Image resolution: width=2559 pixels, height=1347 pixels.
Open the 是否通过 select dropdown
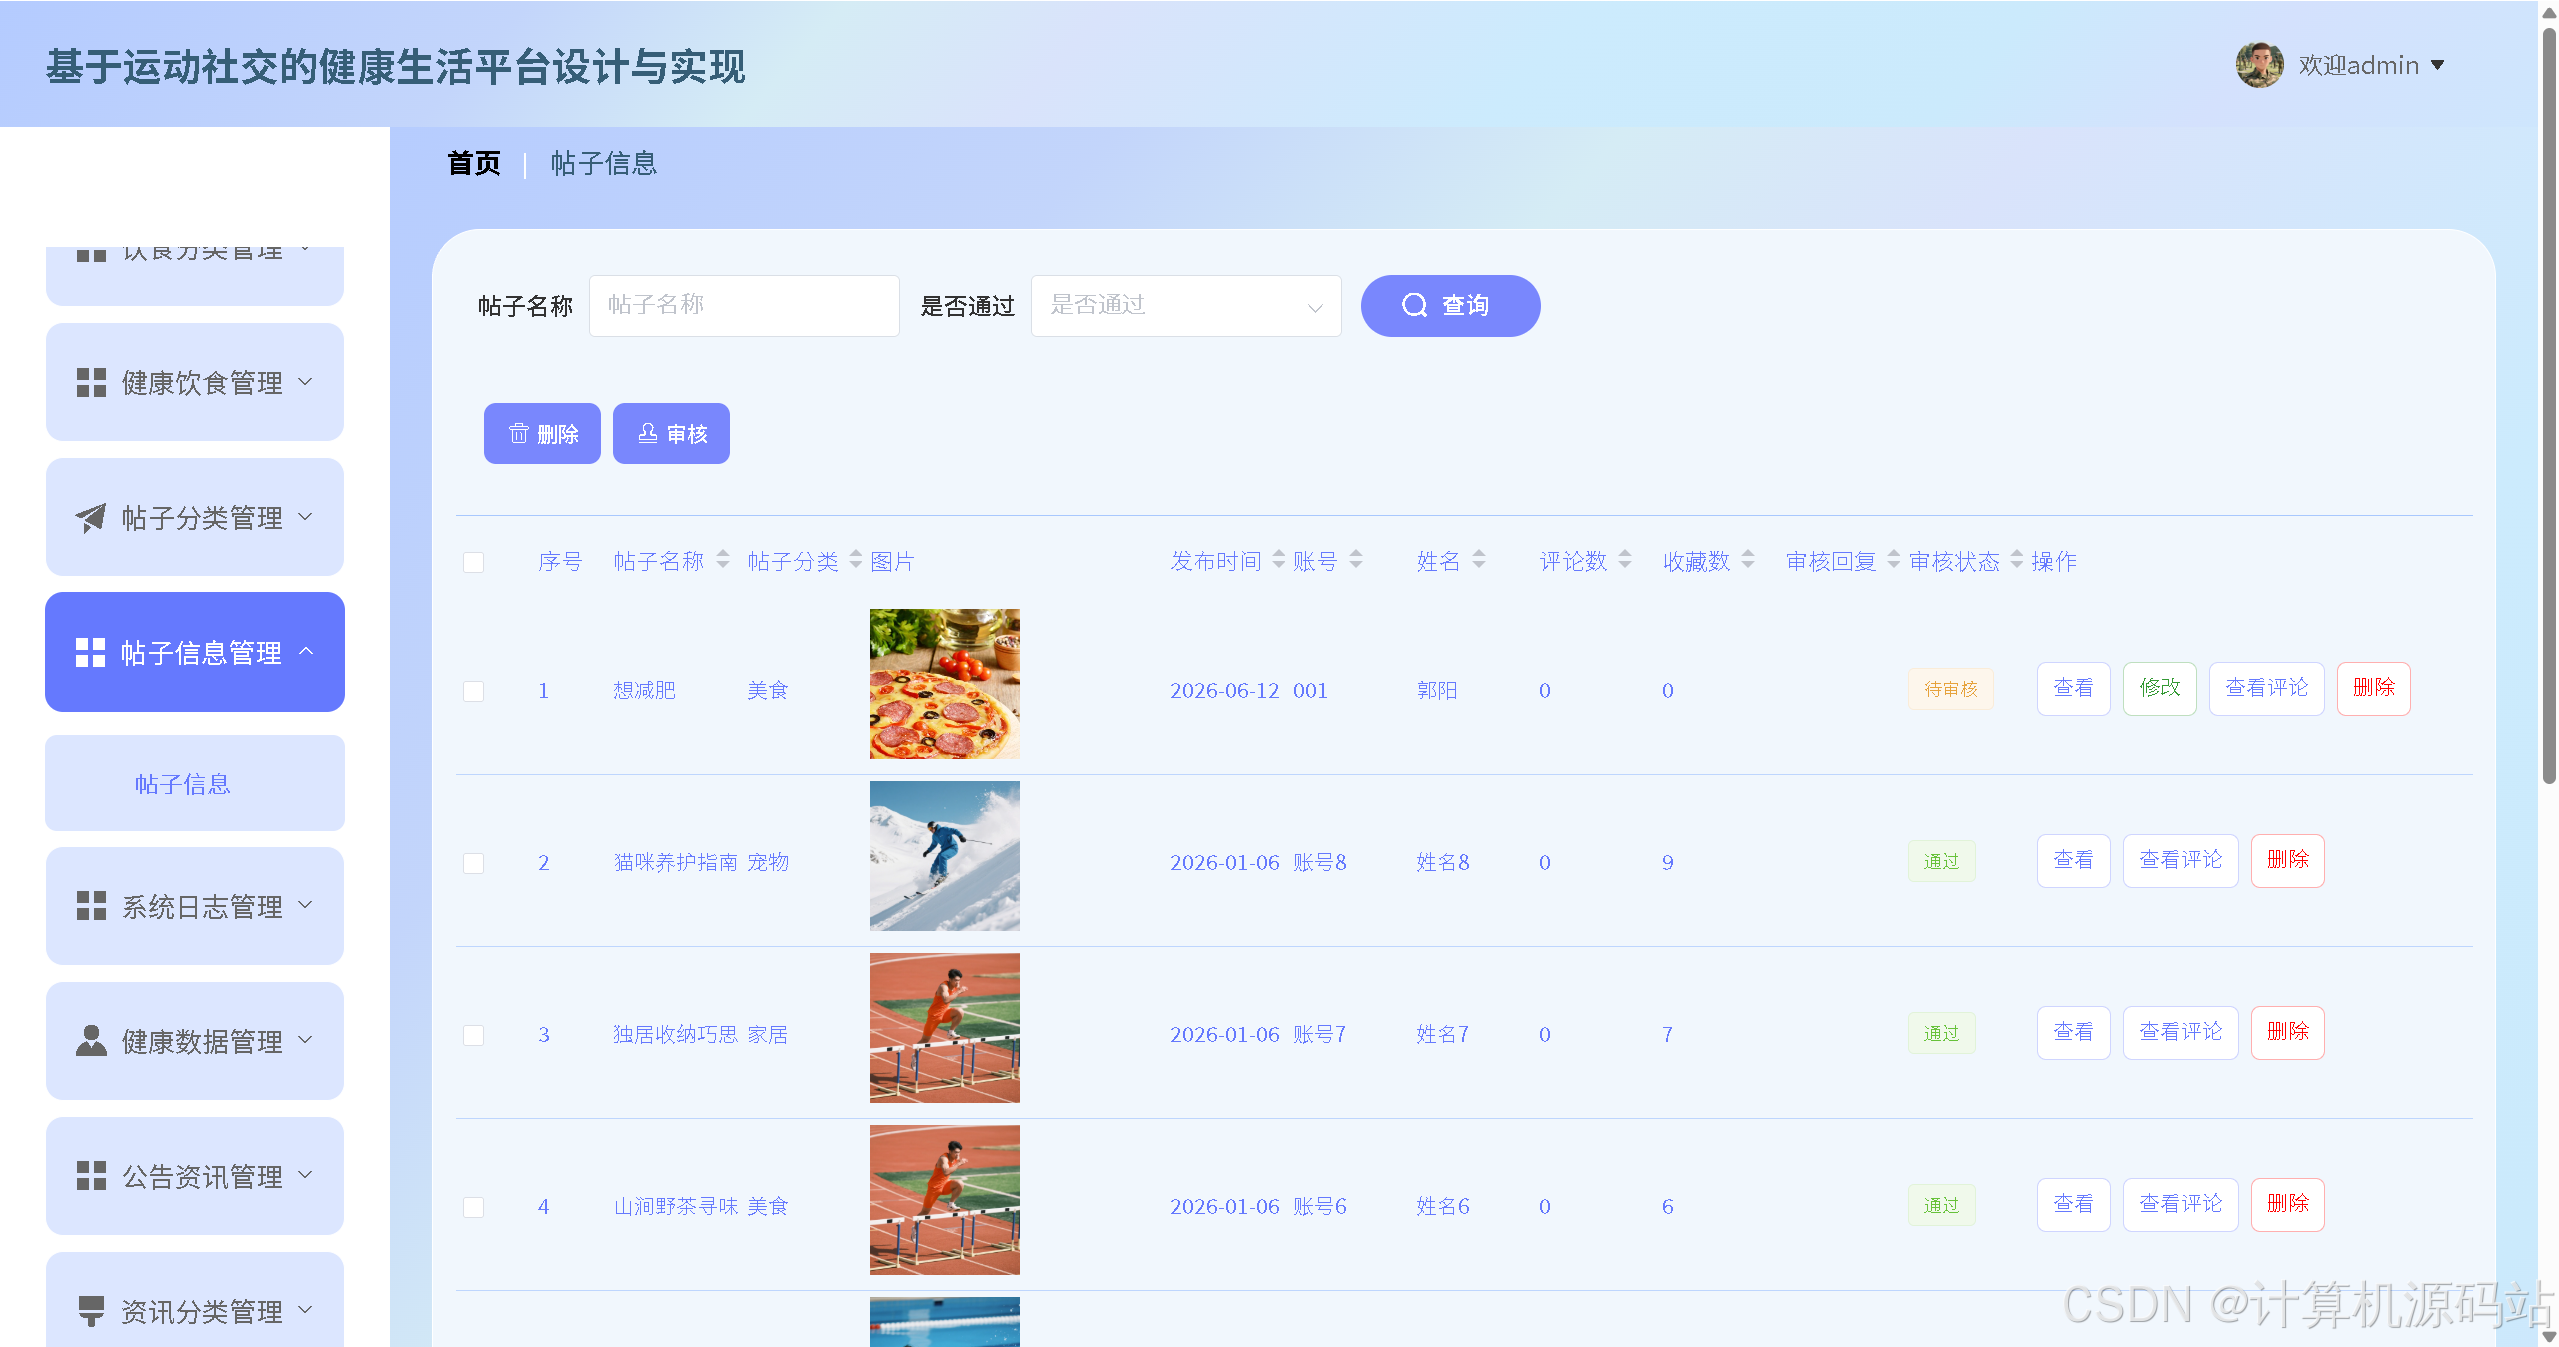1186,306
